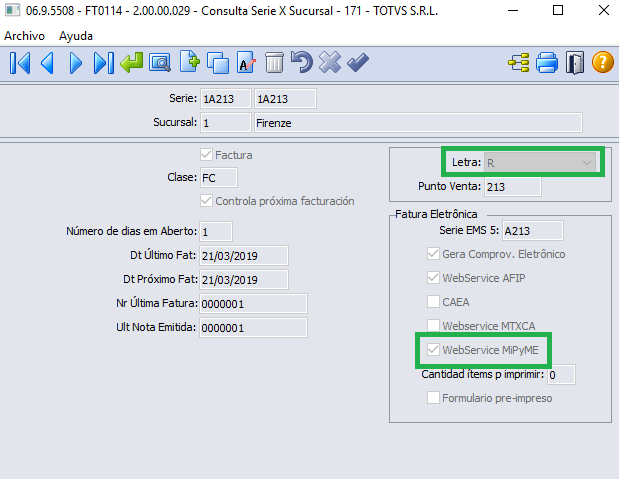Jump to last record with the toolbar arrow
Screen dimensions: 619x479
click(x=103, y=63)
